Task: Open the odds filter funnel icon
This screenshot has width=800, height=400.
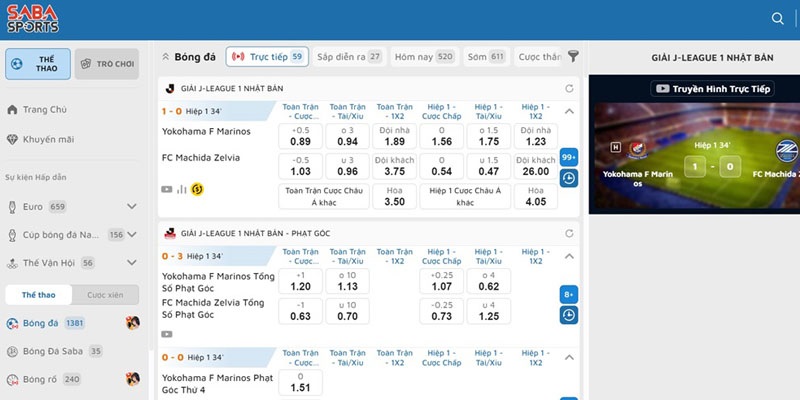Action: click(573, 57)
